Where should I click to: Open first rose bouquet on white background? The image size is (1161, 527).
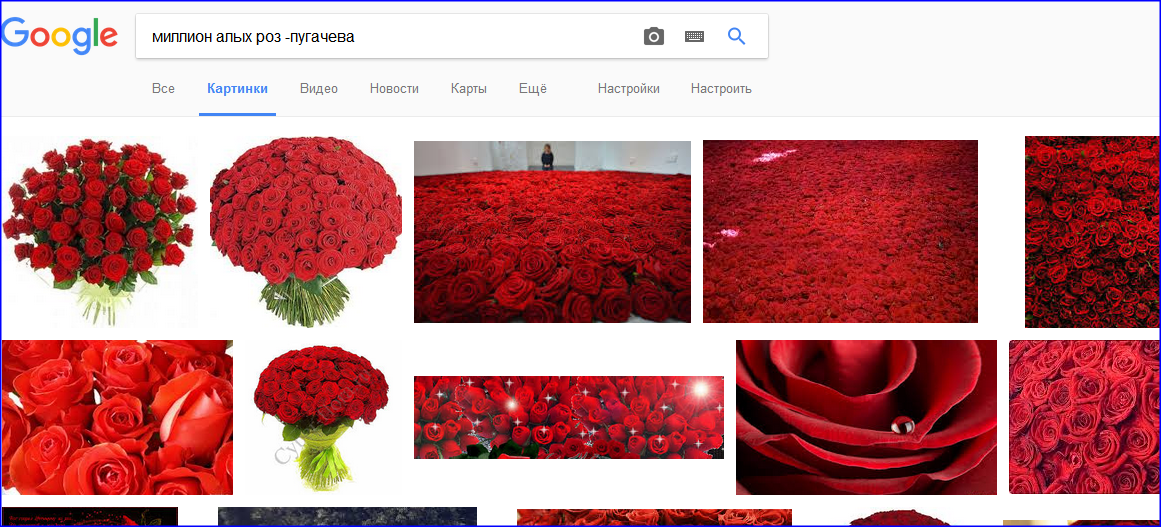tap(100, 230)
